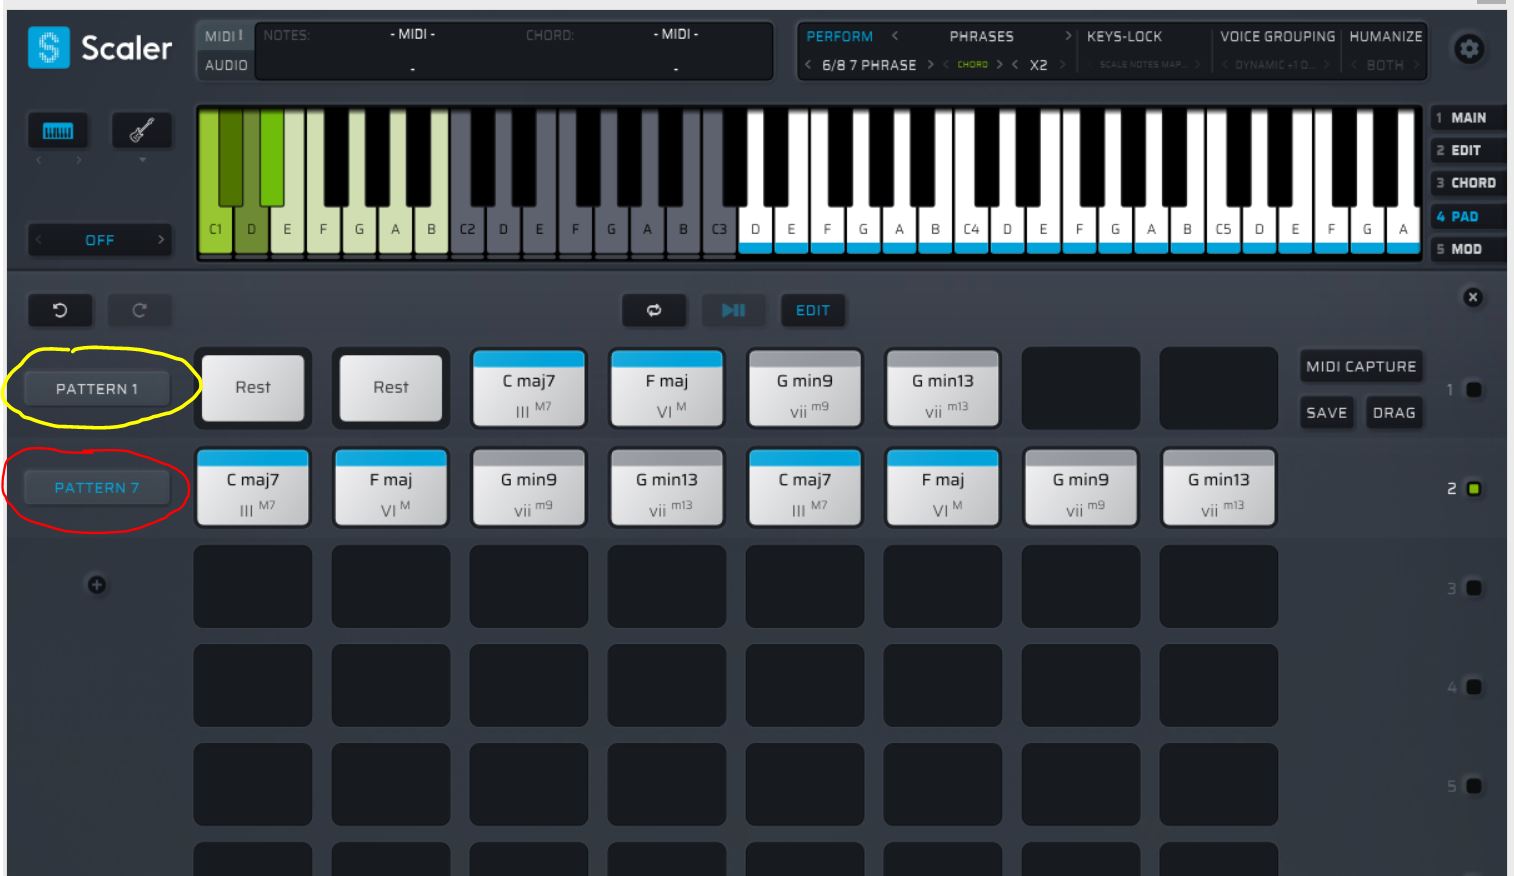The image size is (1514, 876).
Task: Toggle HUMANIZE
Action: (1385, 36)
